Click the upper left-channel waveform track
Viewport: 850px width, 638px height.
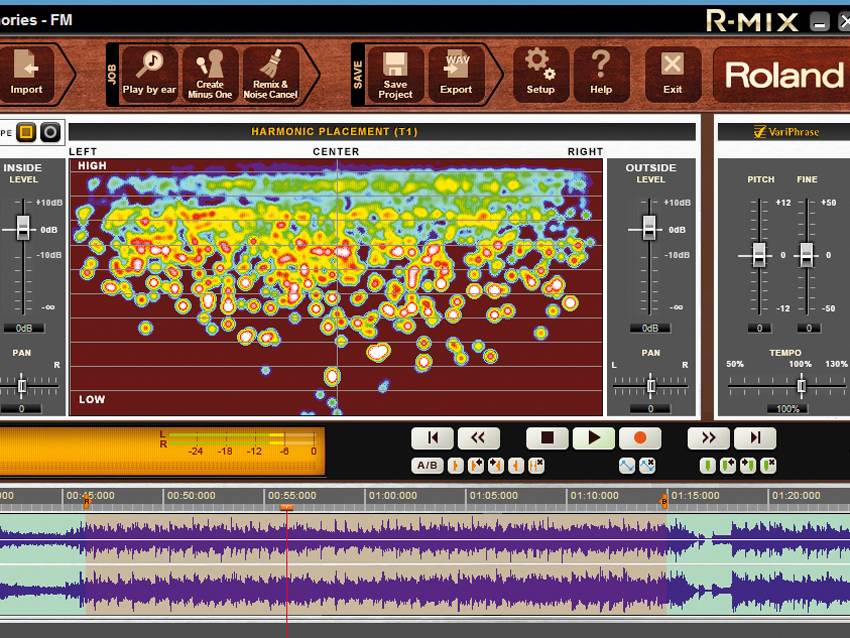[425, 539]
